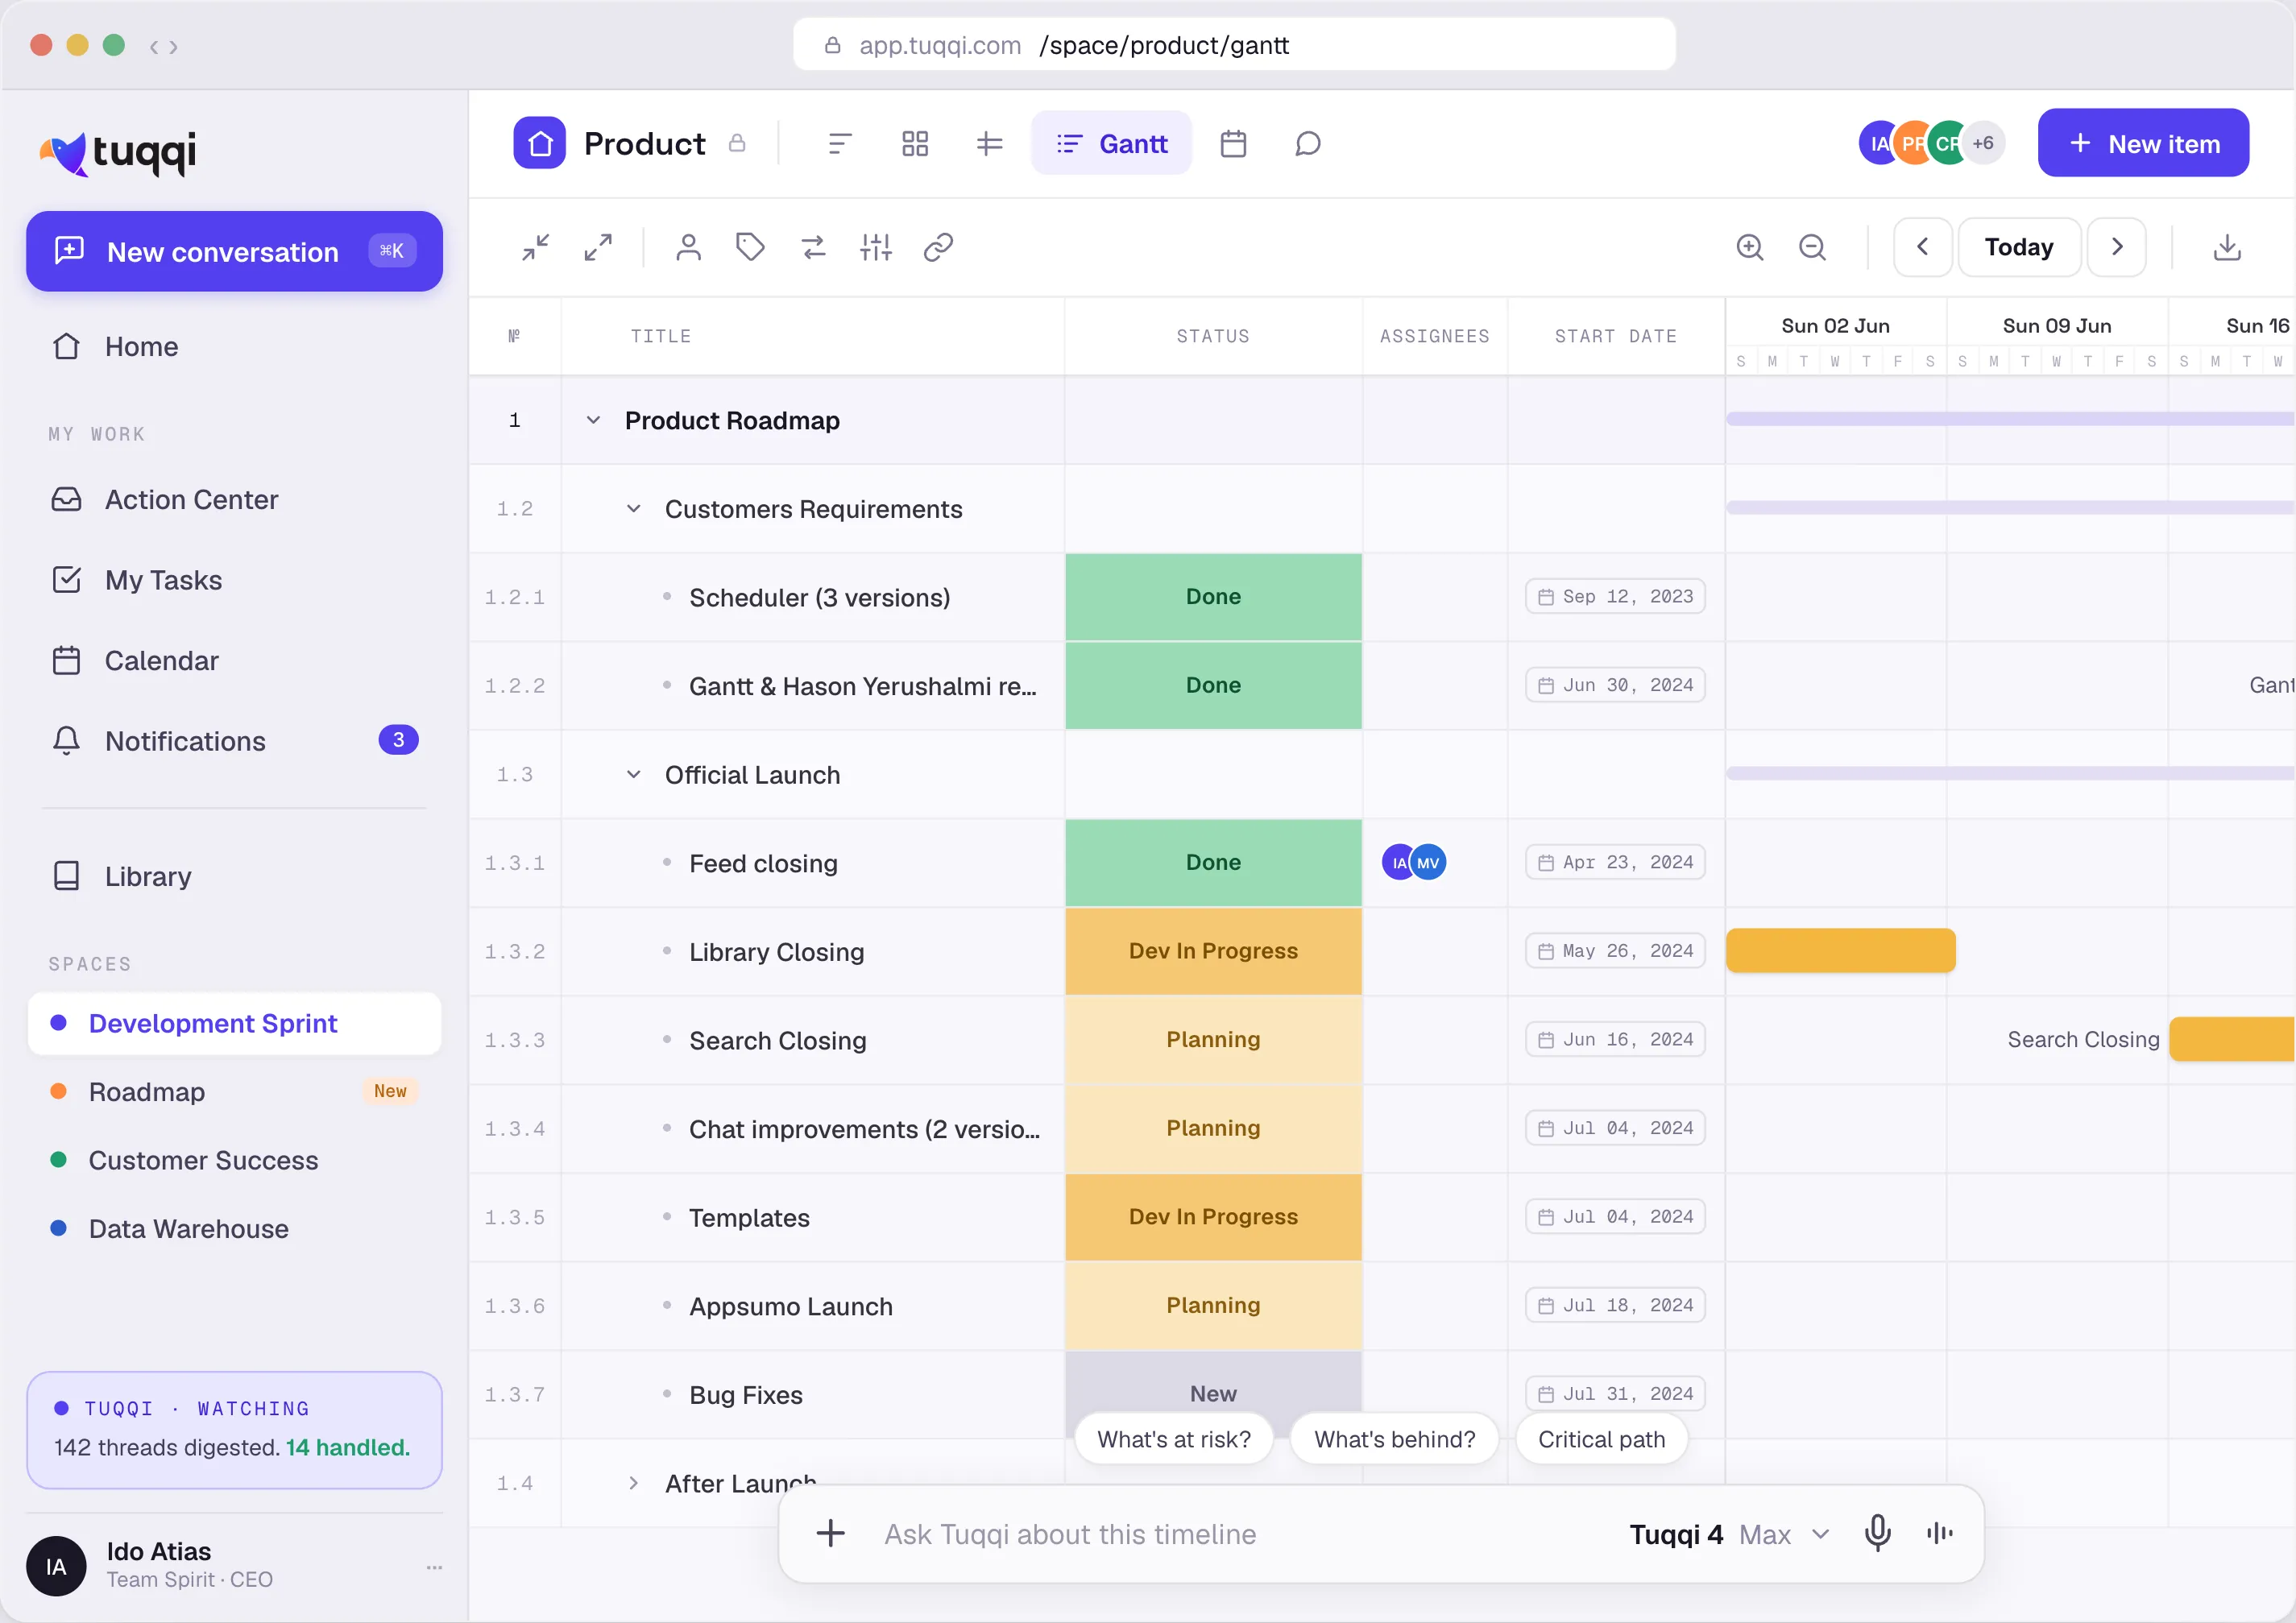Open the Jun 30, 2024 start date picker
The width and height of the screenshot is (2296, 1623).
[x=1615, y=685]
